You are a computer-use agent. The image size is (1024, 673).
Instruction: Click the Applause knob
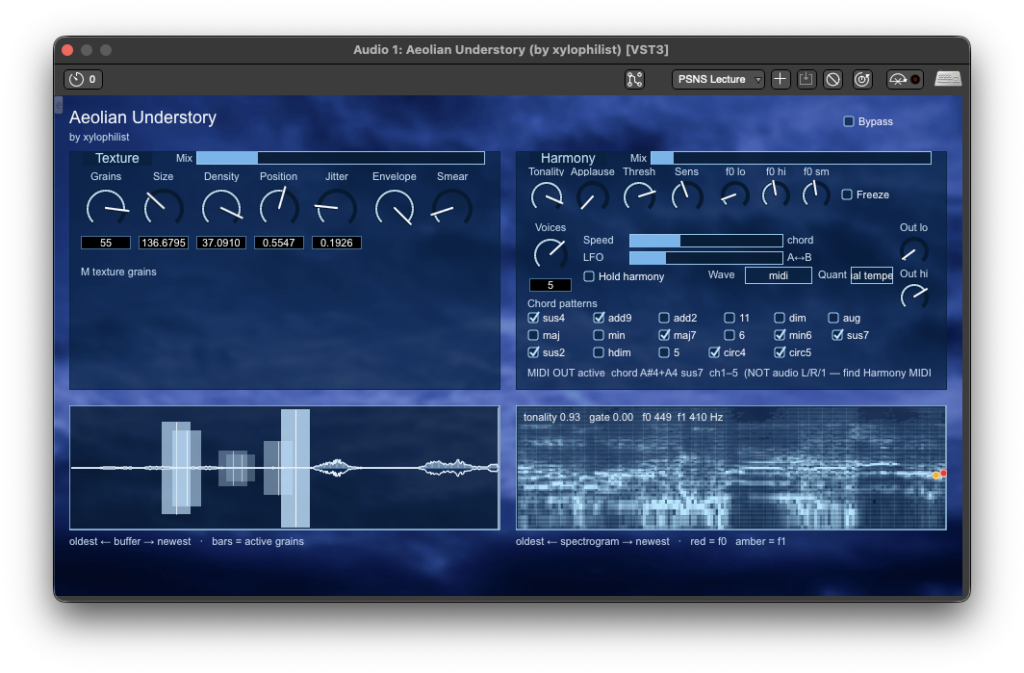click(x=592, y=196)
